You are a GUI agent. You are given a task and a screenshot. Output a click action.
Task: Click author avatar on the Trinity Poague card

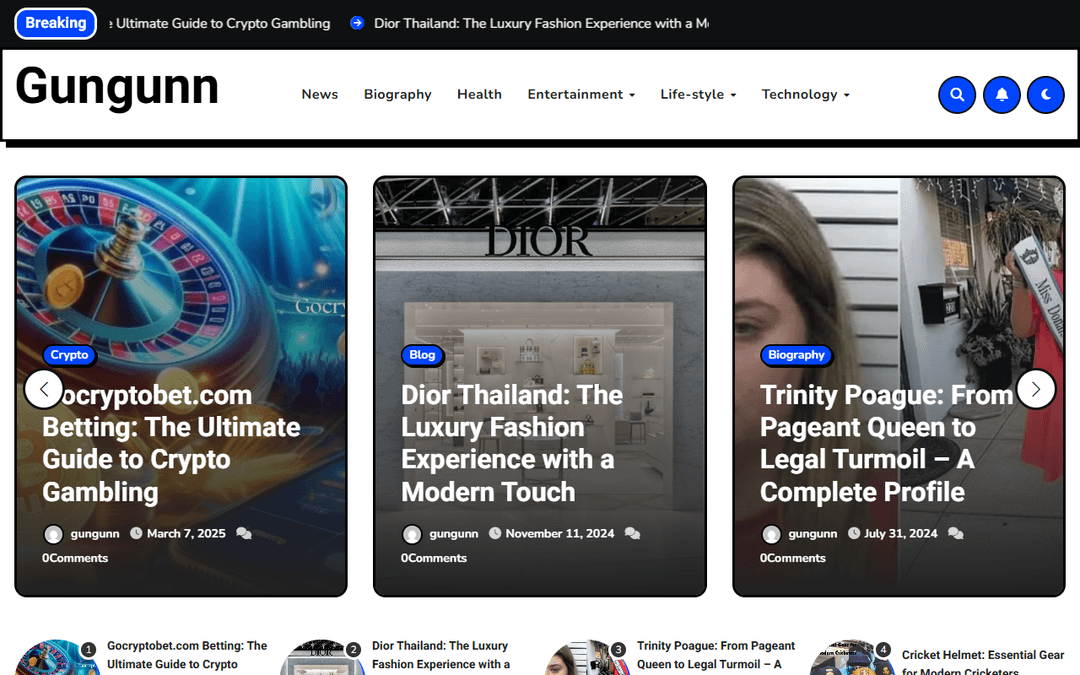coord(771,534)
